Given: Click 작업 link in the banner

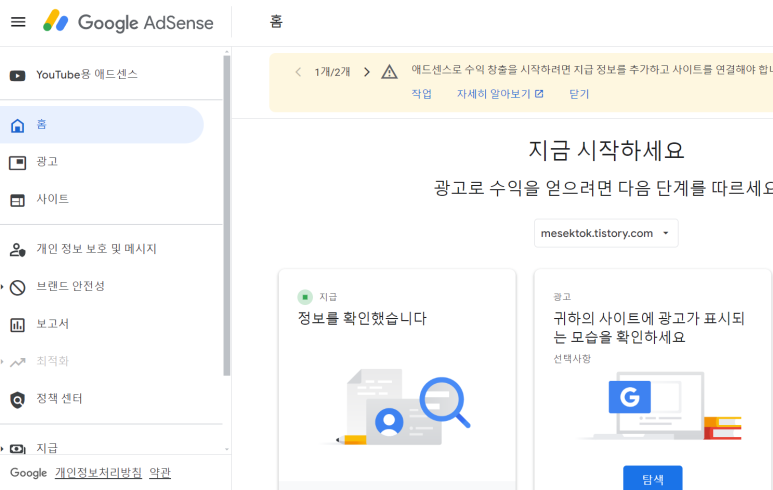Looking at the screenshot, I should click(422, 94).
